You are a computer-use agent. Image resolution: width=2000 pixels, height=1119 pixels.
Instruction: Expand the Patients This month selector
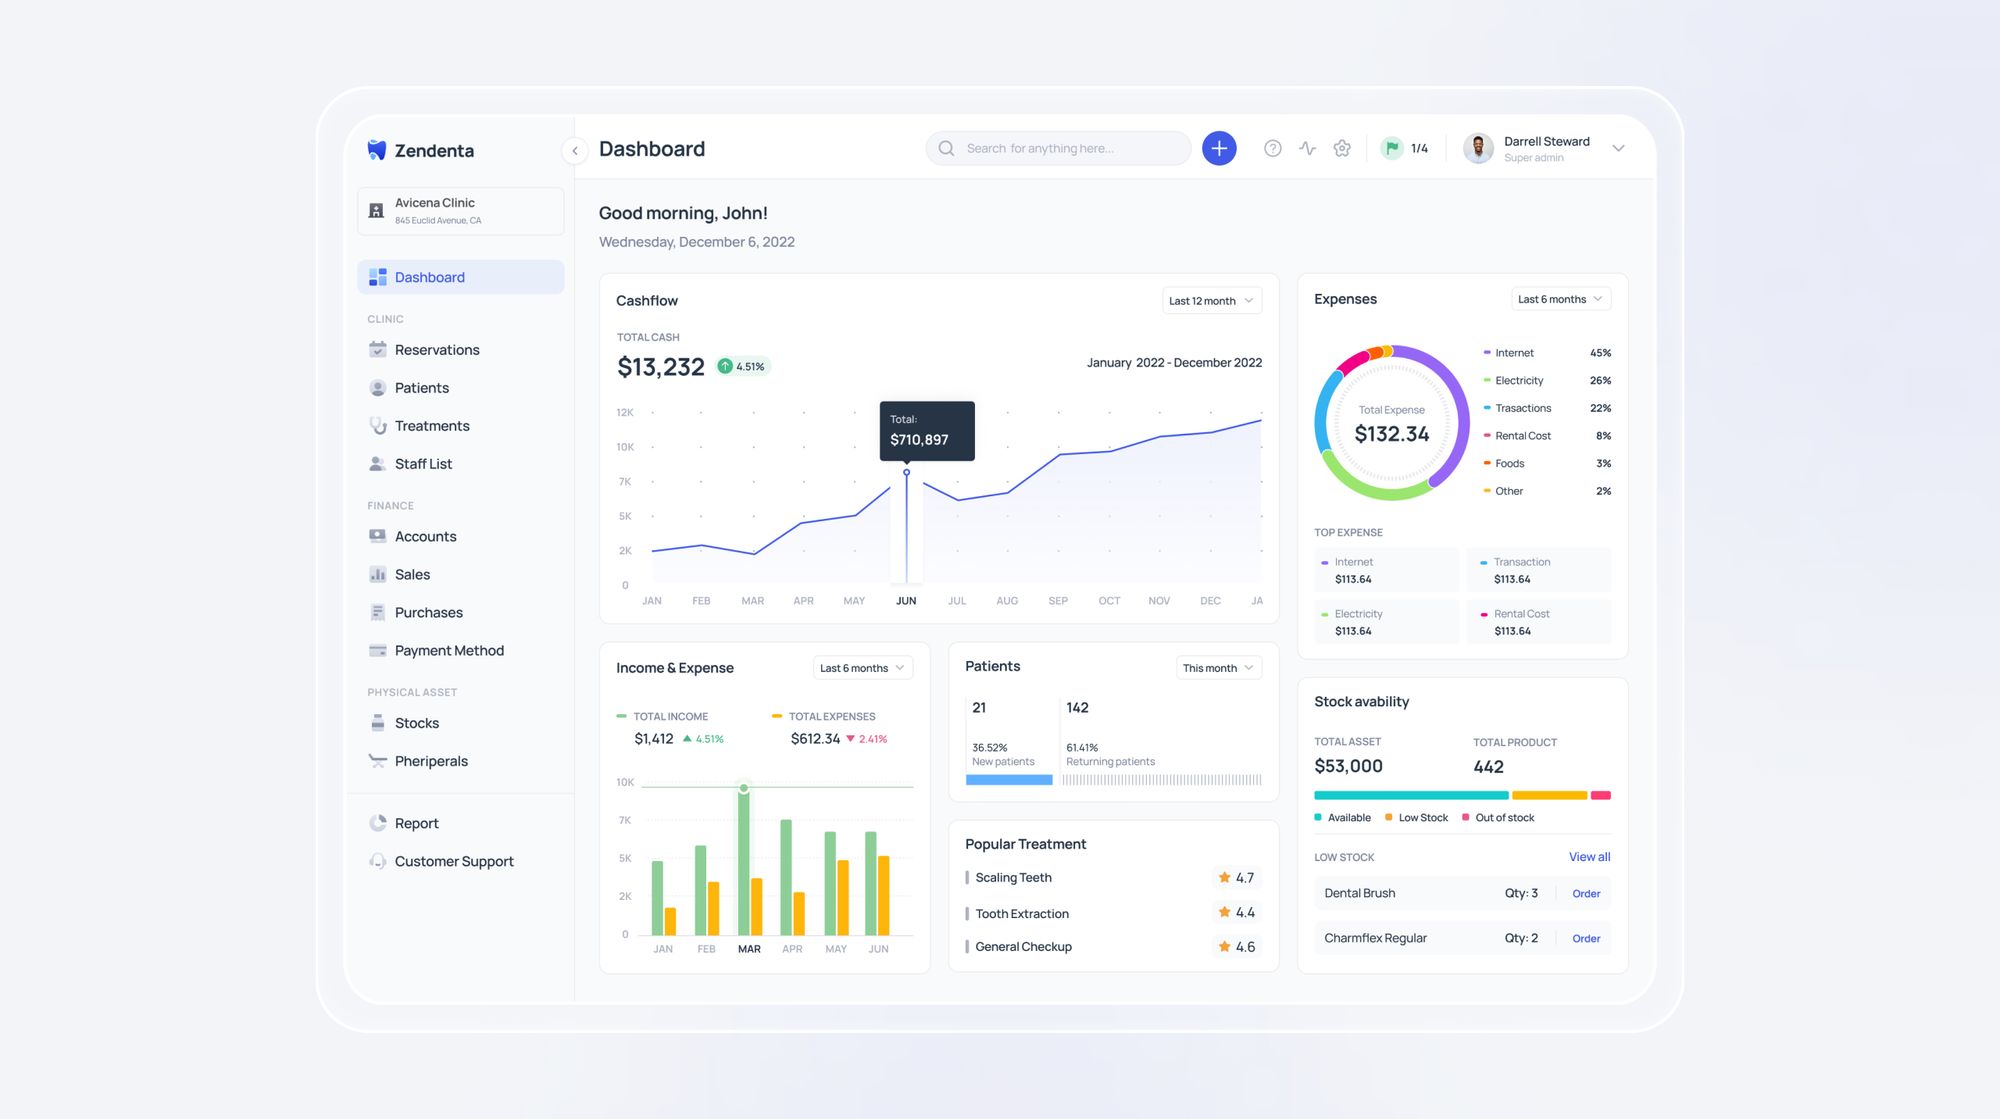coord(1217,667)
